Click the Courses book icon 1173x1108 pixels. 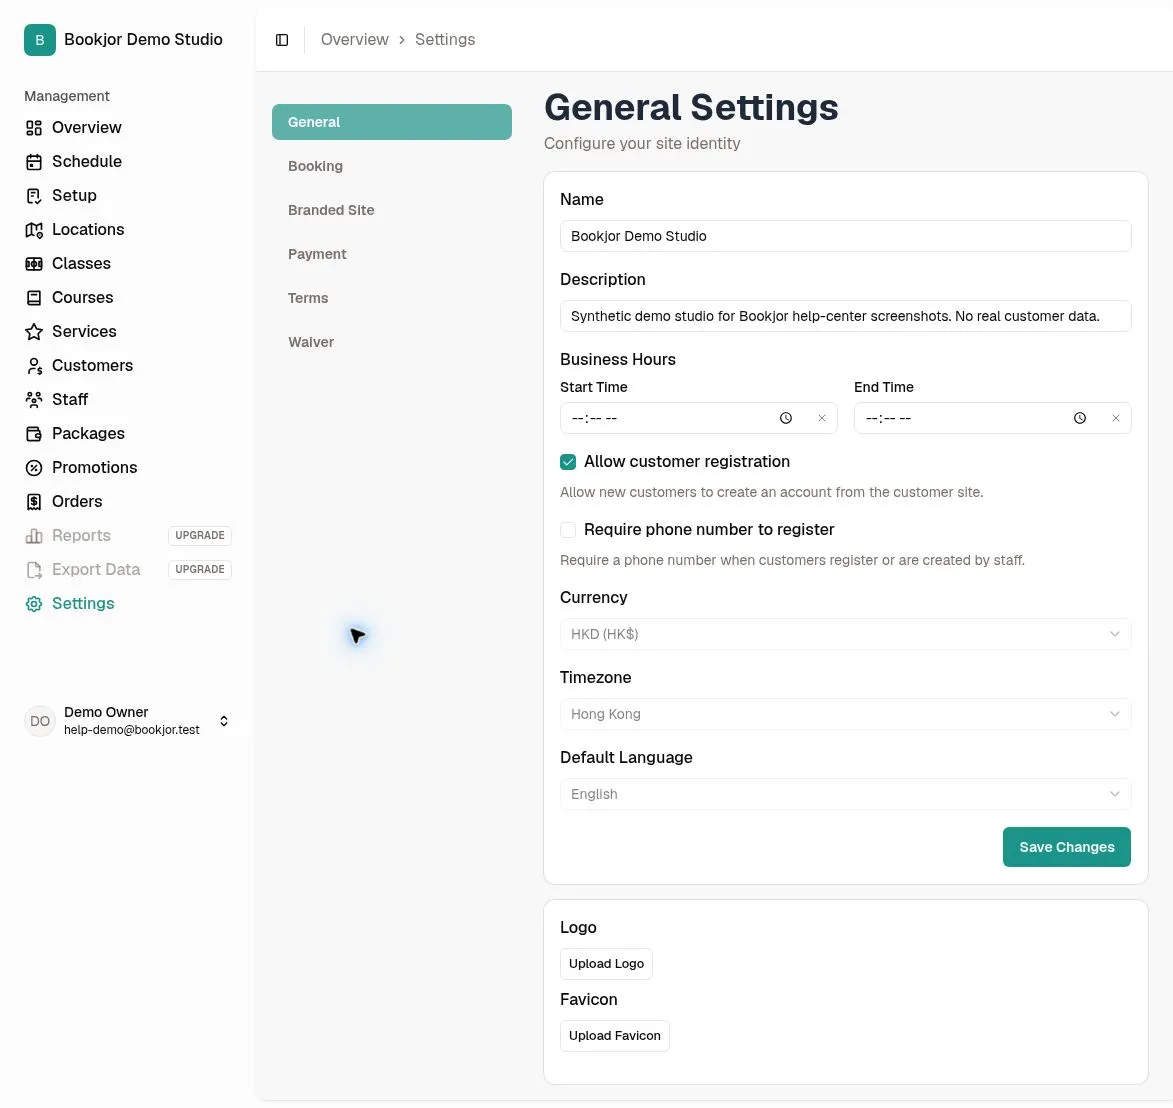(x=34, y=298)
